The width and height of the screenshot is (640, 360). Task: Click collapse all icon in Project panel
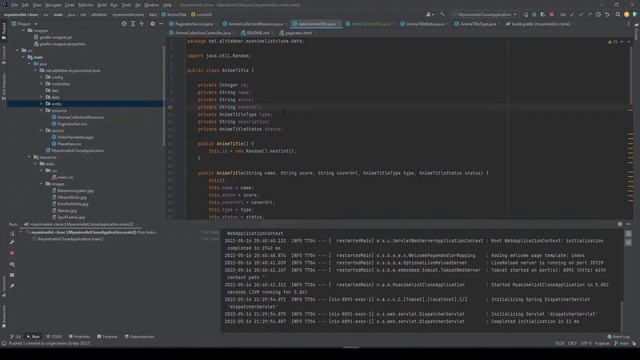[142, 24]
